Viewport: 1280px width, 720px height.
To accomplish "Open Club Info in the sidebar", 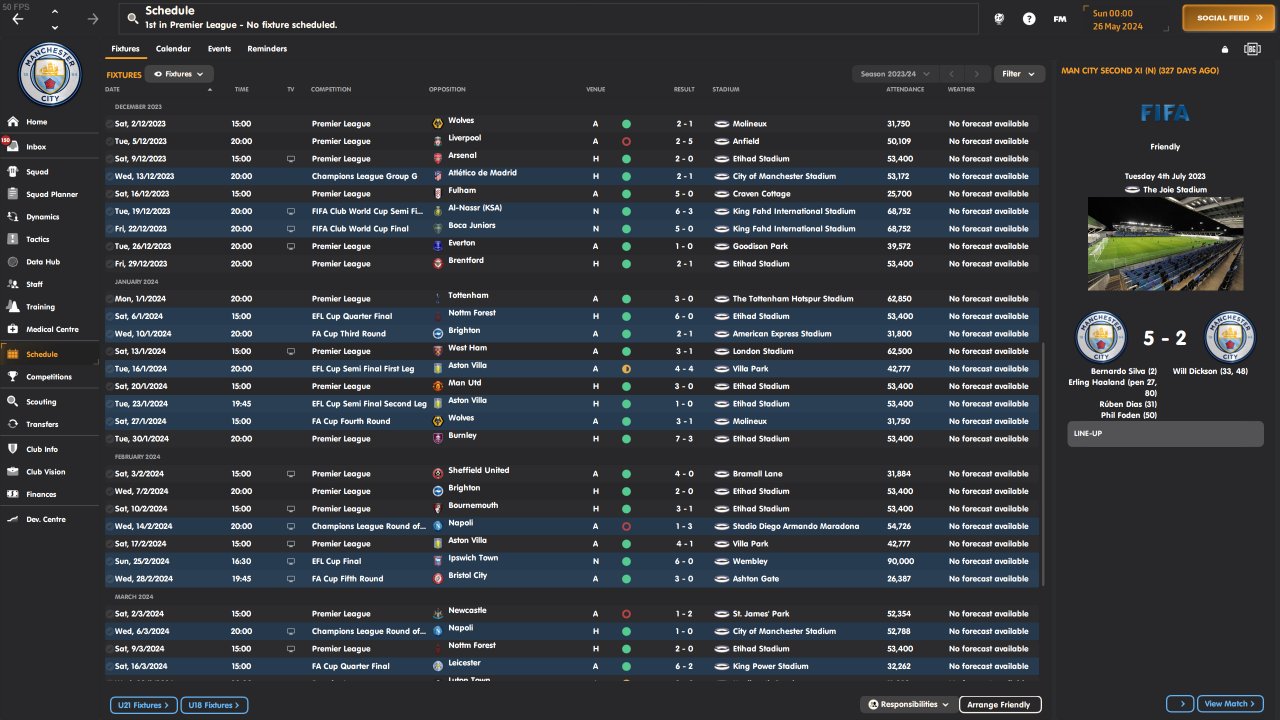I will (x=42, y=449).
